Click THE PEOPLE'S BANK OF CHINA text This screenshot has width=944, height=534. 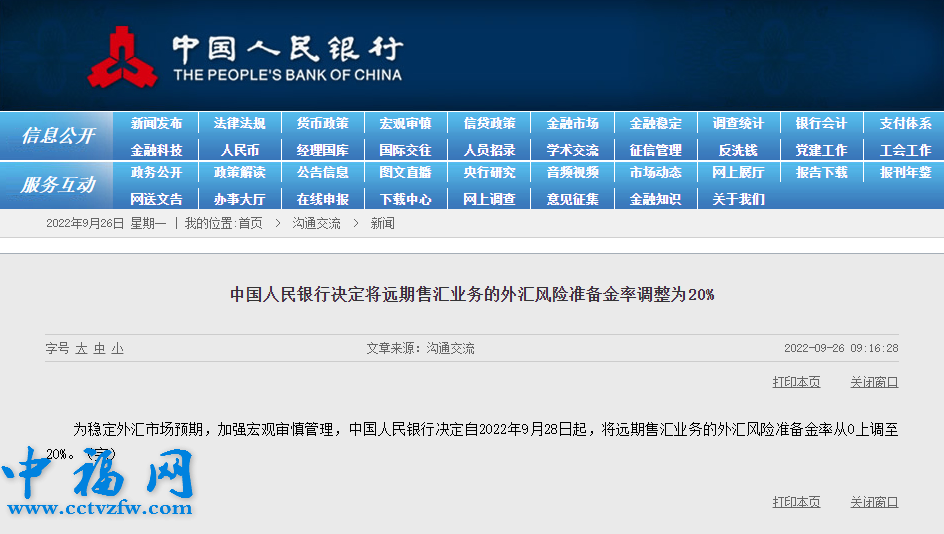pyautogui.click(x=288, y=75)
